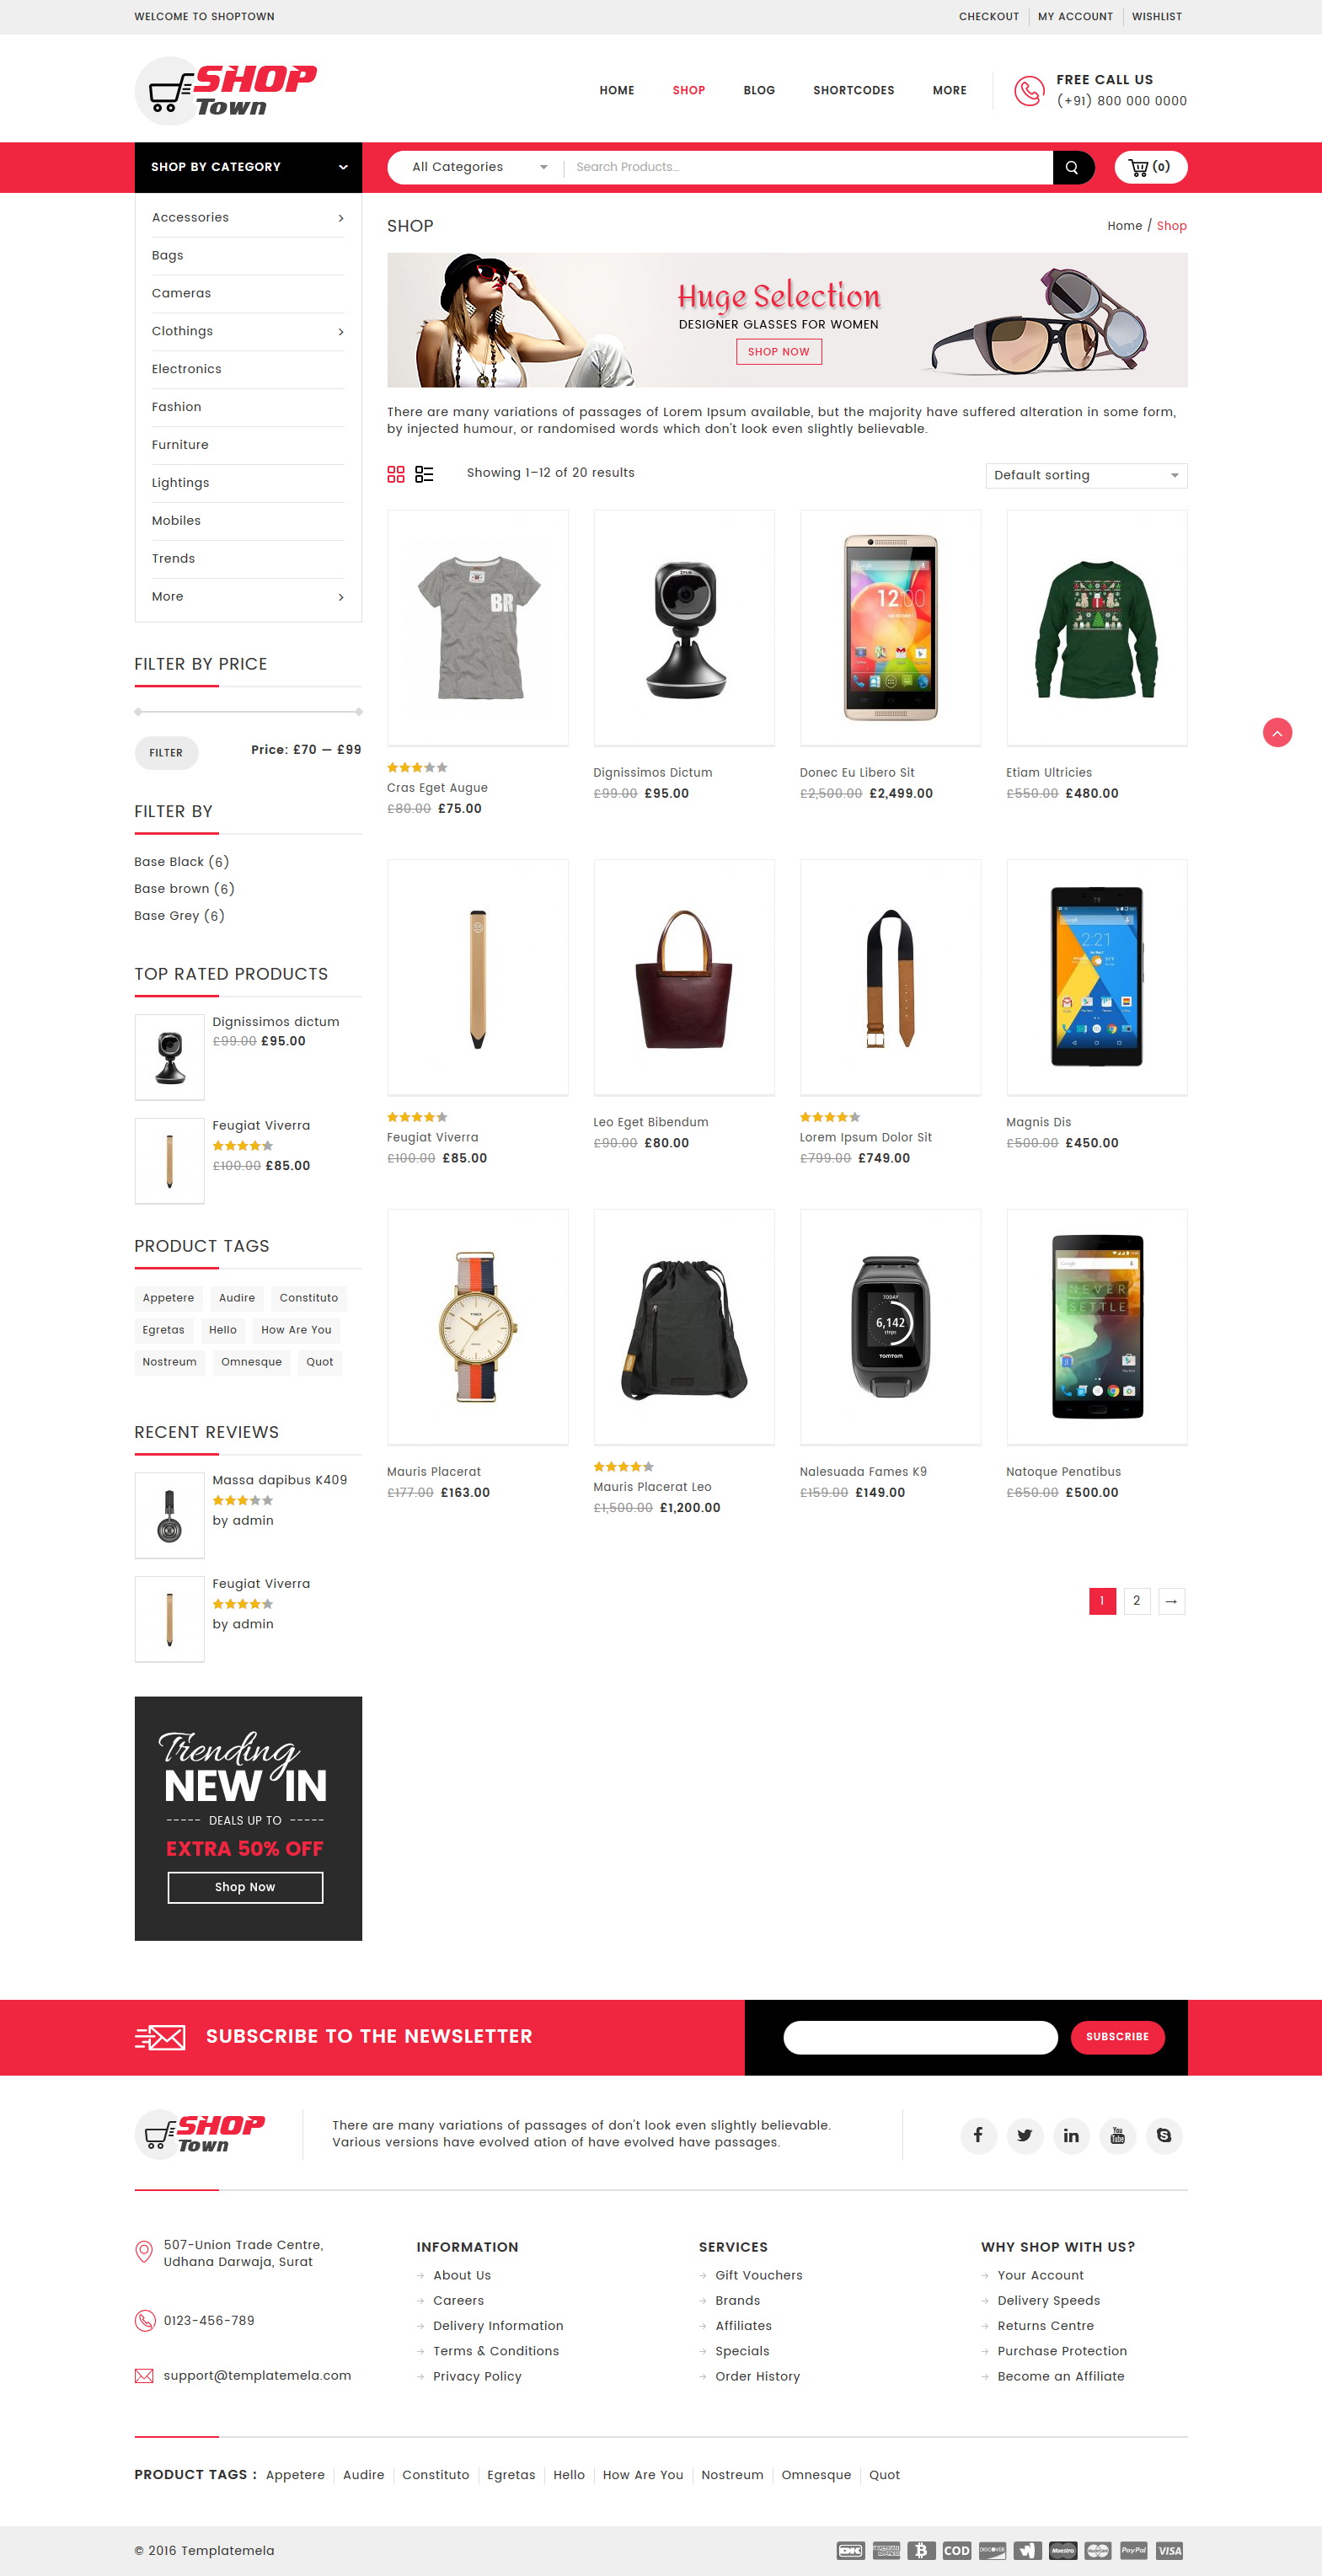Screen dimensions: 1322x2576
Task: Open the YouTube social icon
Action: pos(1118,2135)
